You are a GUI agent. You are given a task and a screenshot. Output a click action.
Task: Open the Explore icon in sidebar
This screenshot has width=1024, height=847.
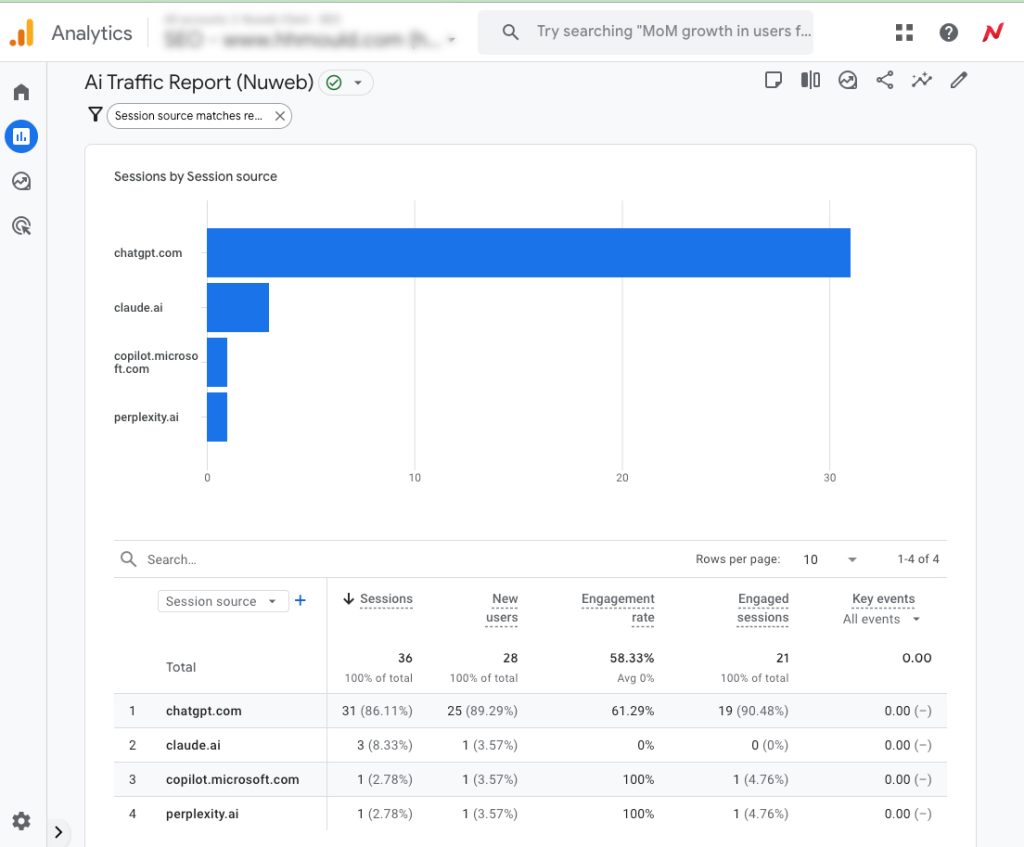click(21, 181)
